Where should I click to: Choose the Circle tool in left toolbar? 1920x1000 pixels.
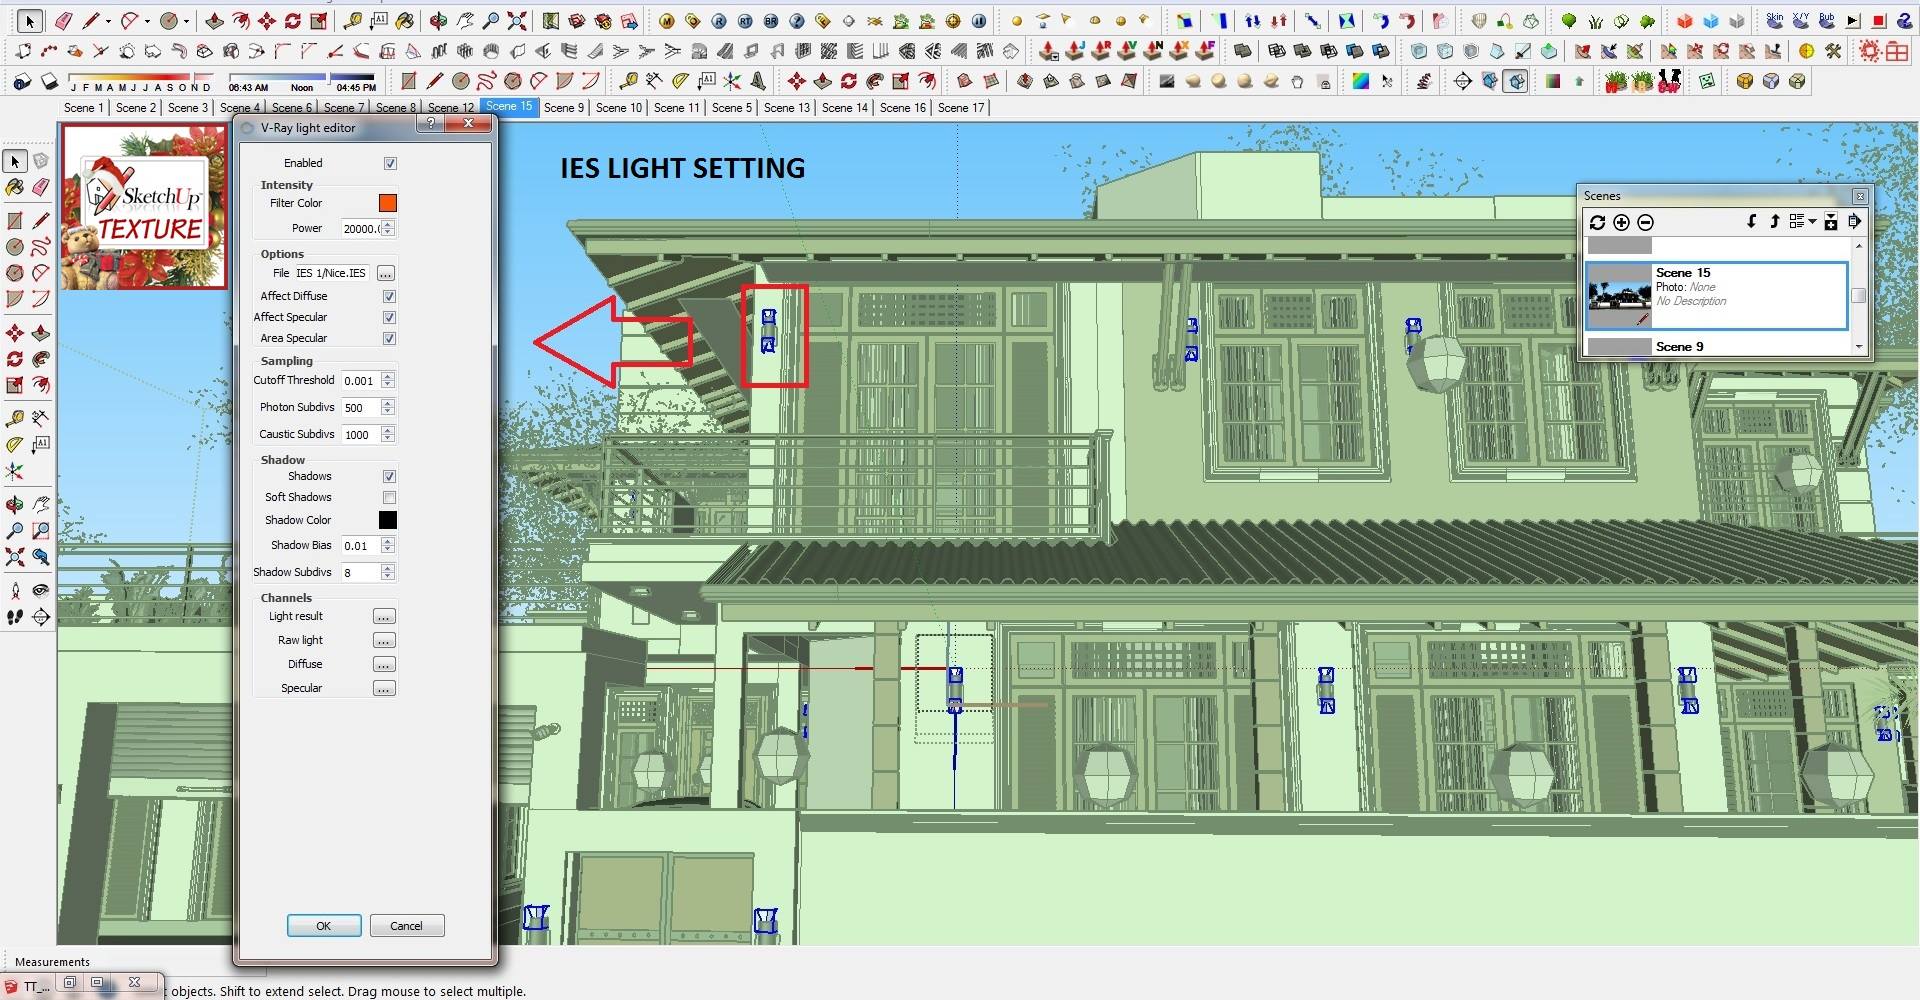[x=15, y=246]
